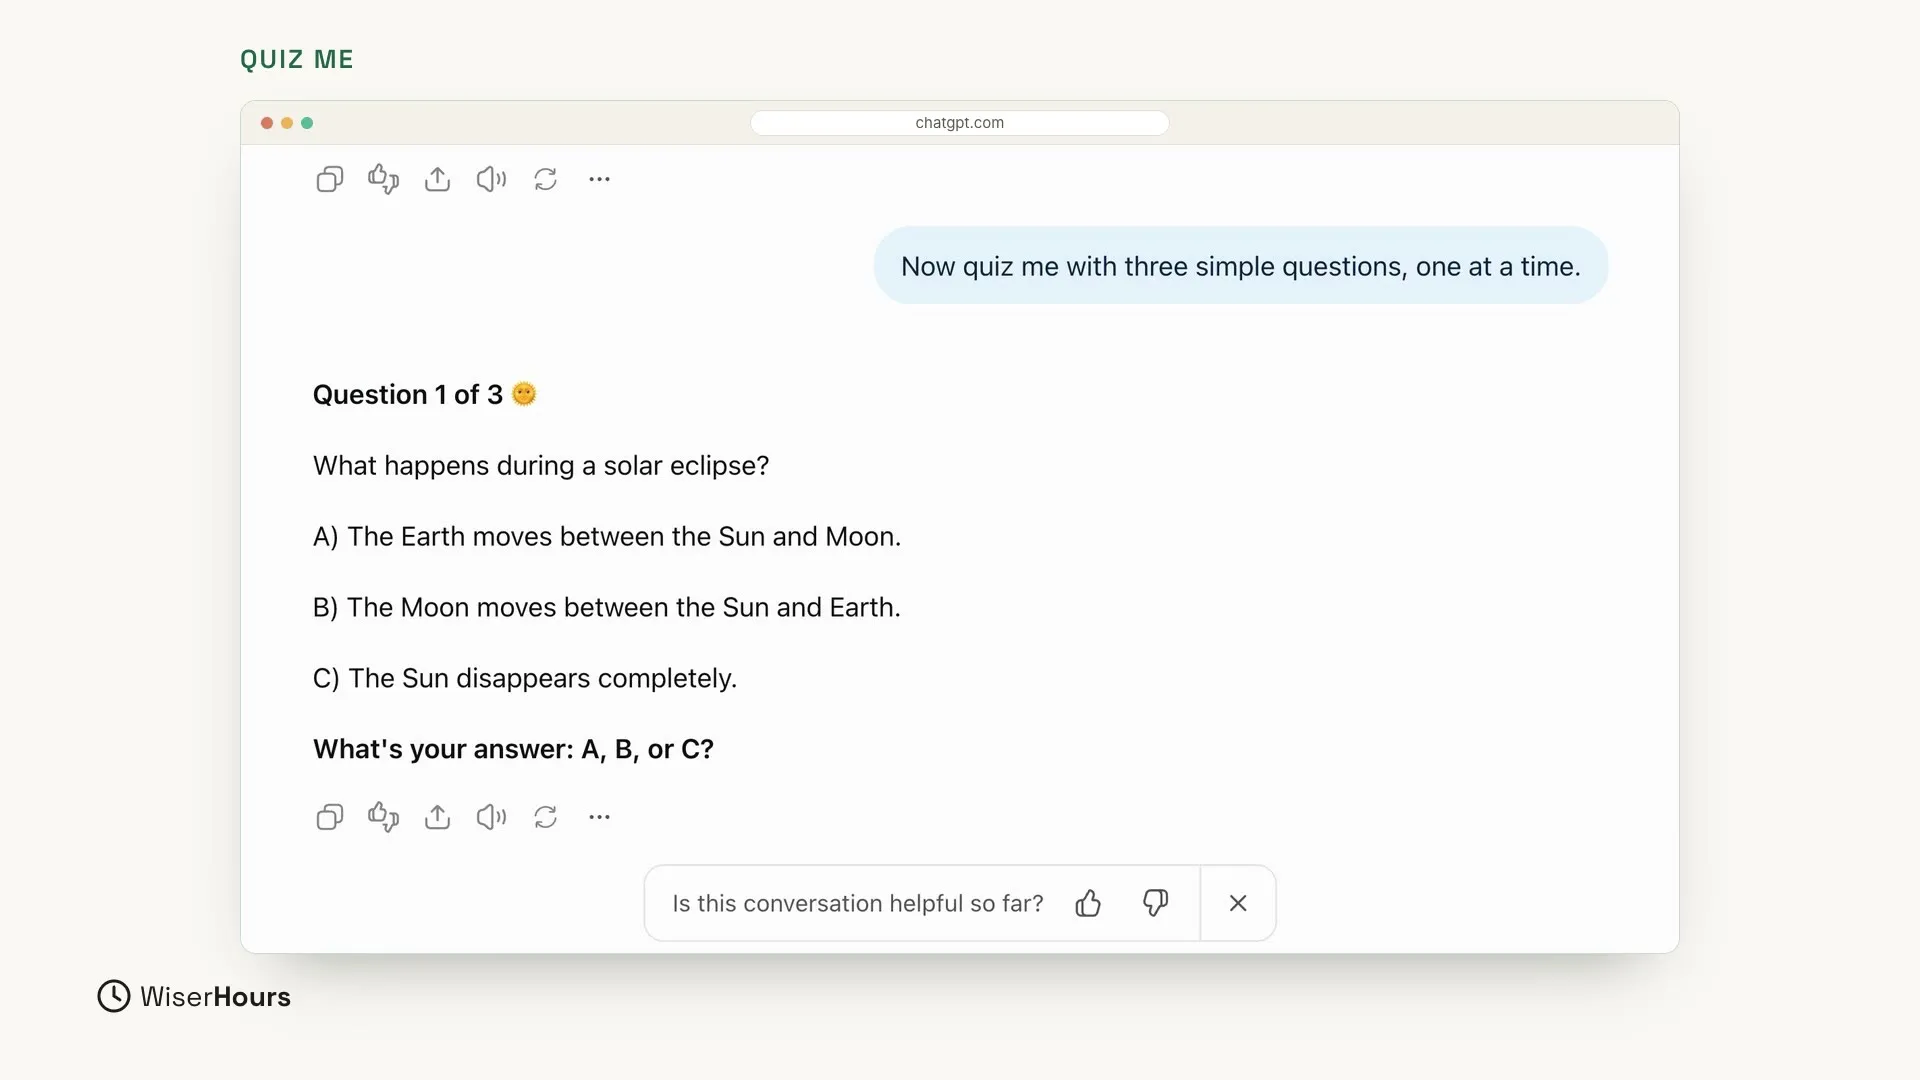Click the WiserHours logo
Screen dimensions: 1920x1080
point(194,996)
